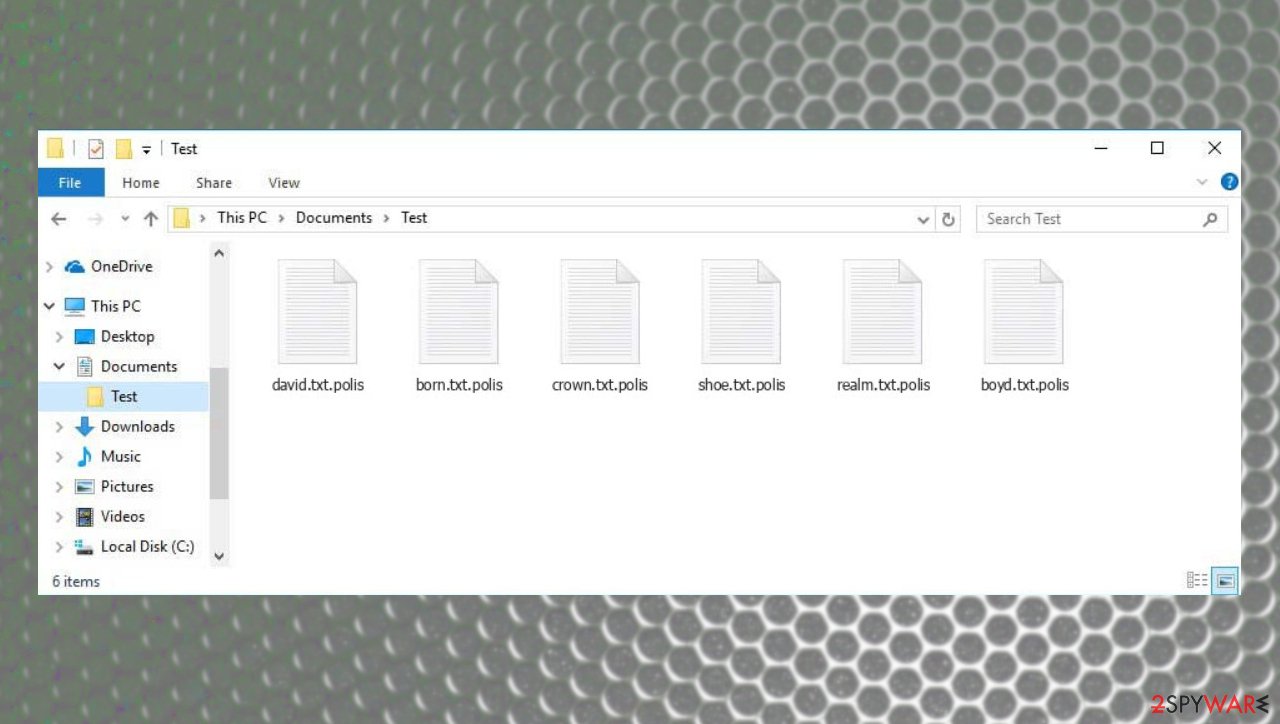The image size is (1280, 724).
Task: Expand the Downloads tree node
Action: (x=60, y=427)
